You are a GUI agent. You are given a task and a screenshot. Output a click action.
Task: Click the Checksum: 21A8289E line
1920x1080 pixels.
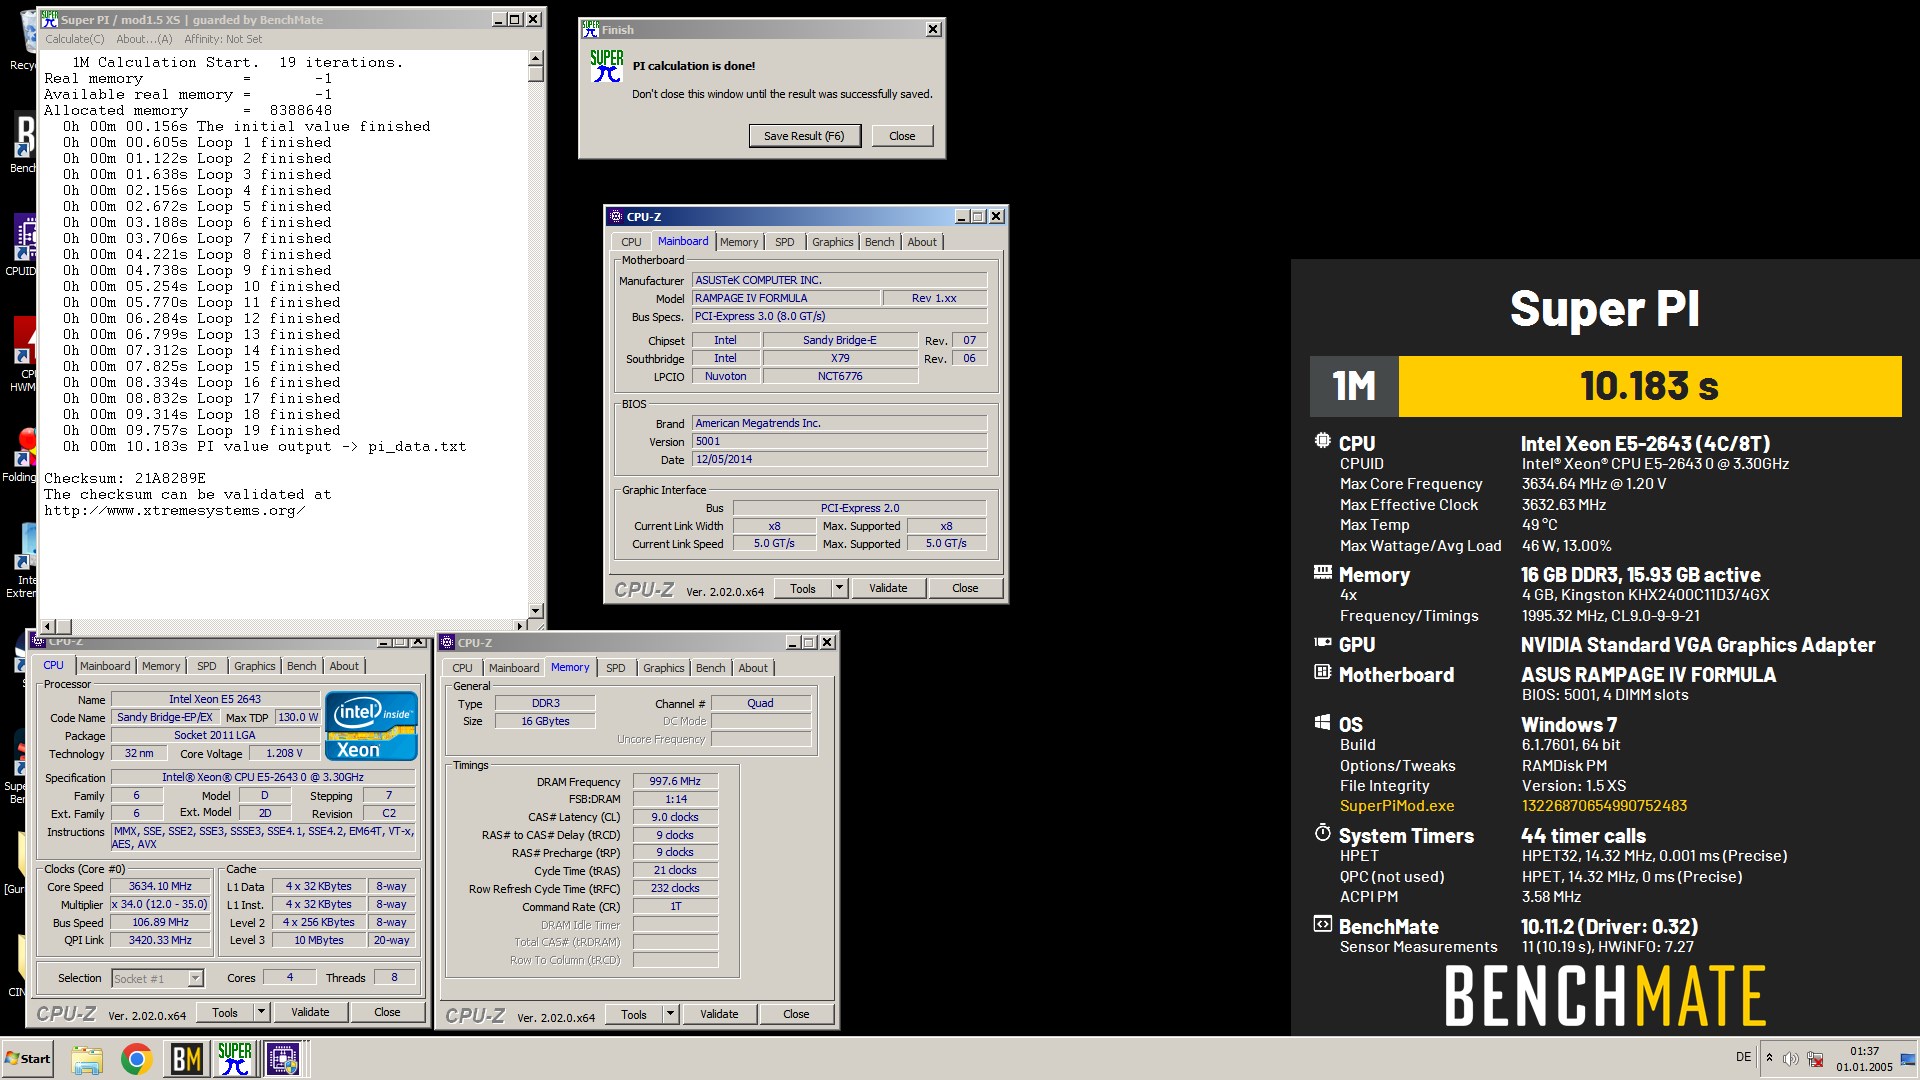pyautogui.click(x=125, y=478)
